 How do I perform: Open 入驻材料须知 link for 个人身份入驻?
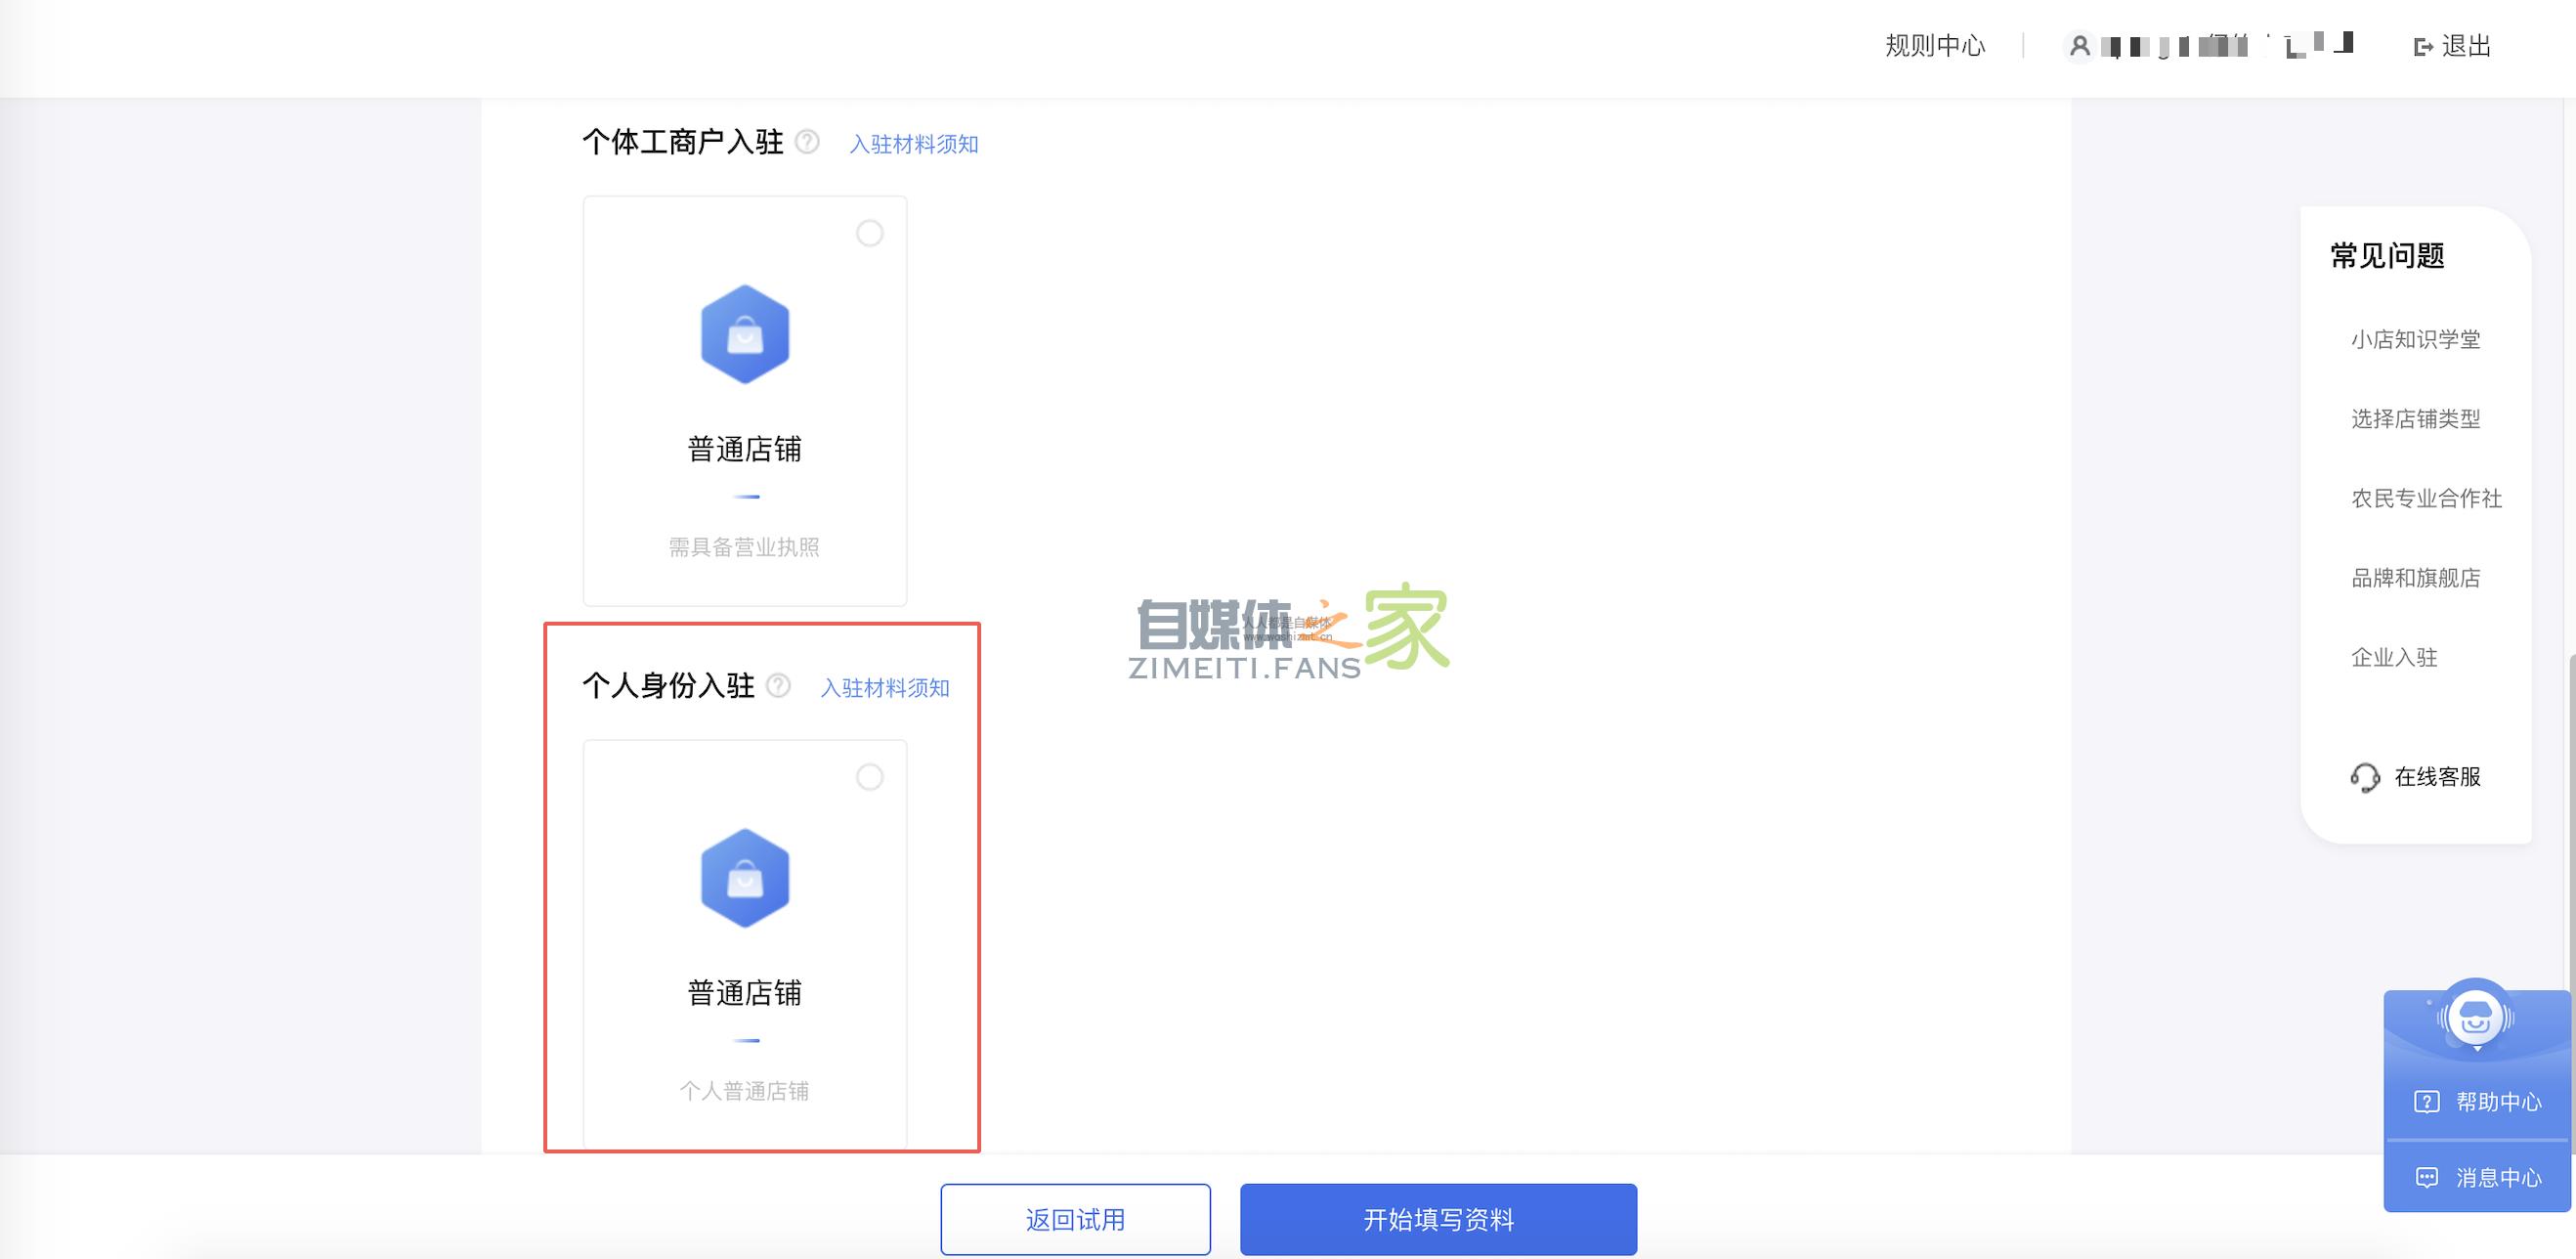886,687
